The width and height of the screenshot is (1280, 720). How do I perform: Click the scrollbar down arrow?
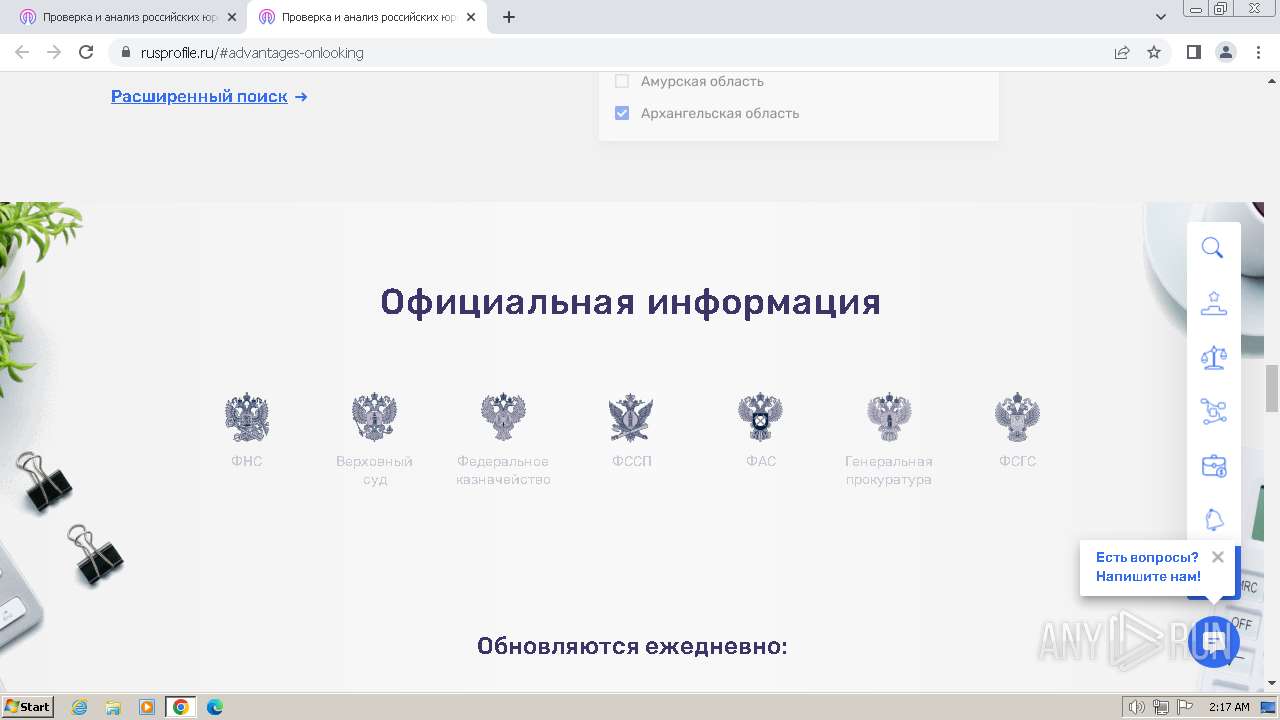pyautogui.click(x=1272, y=683)
